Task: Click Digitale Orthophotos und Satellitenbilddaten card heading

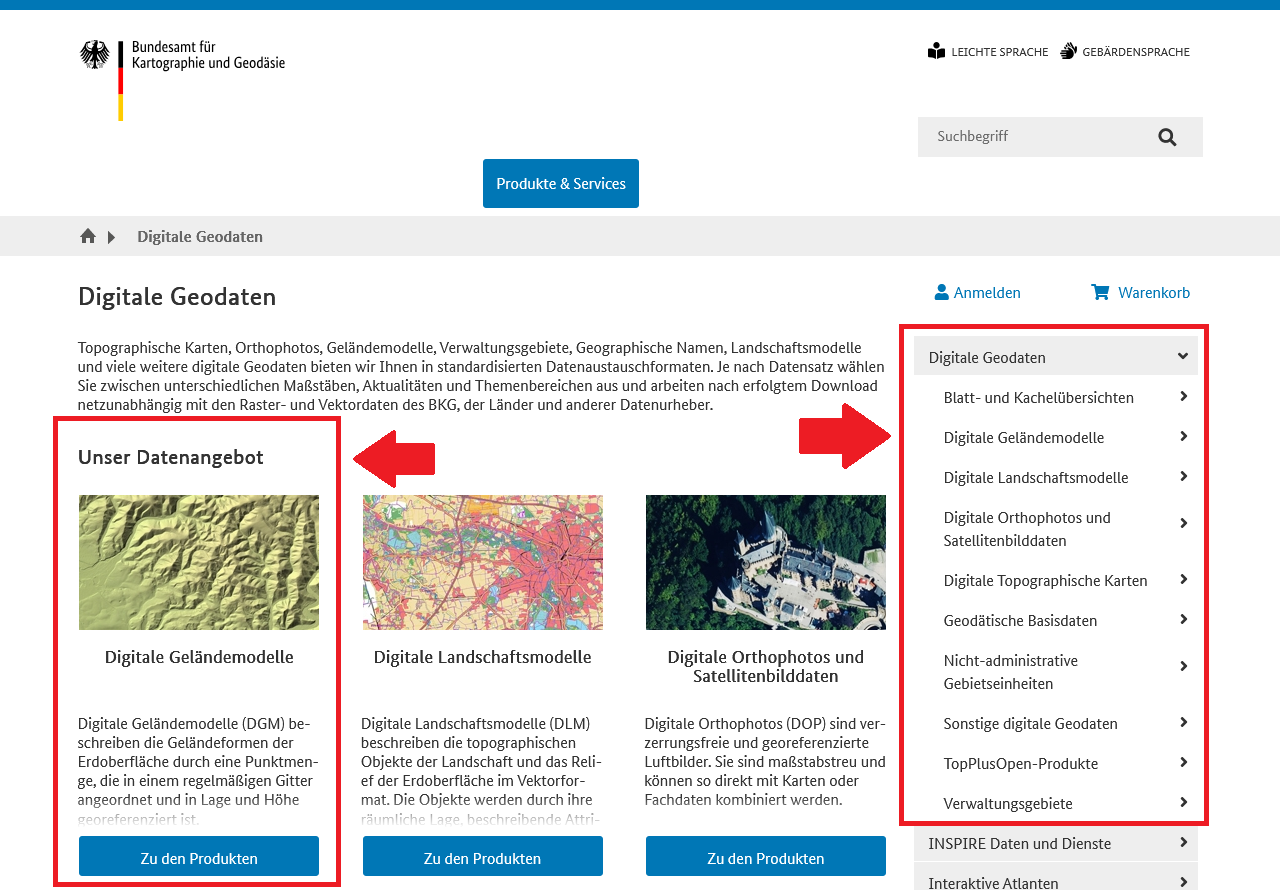Action: pos(766,667)
